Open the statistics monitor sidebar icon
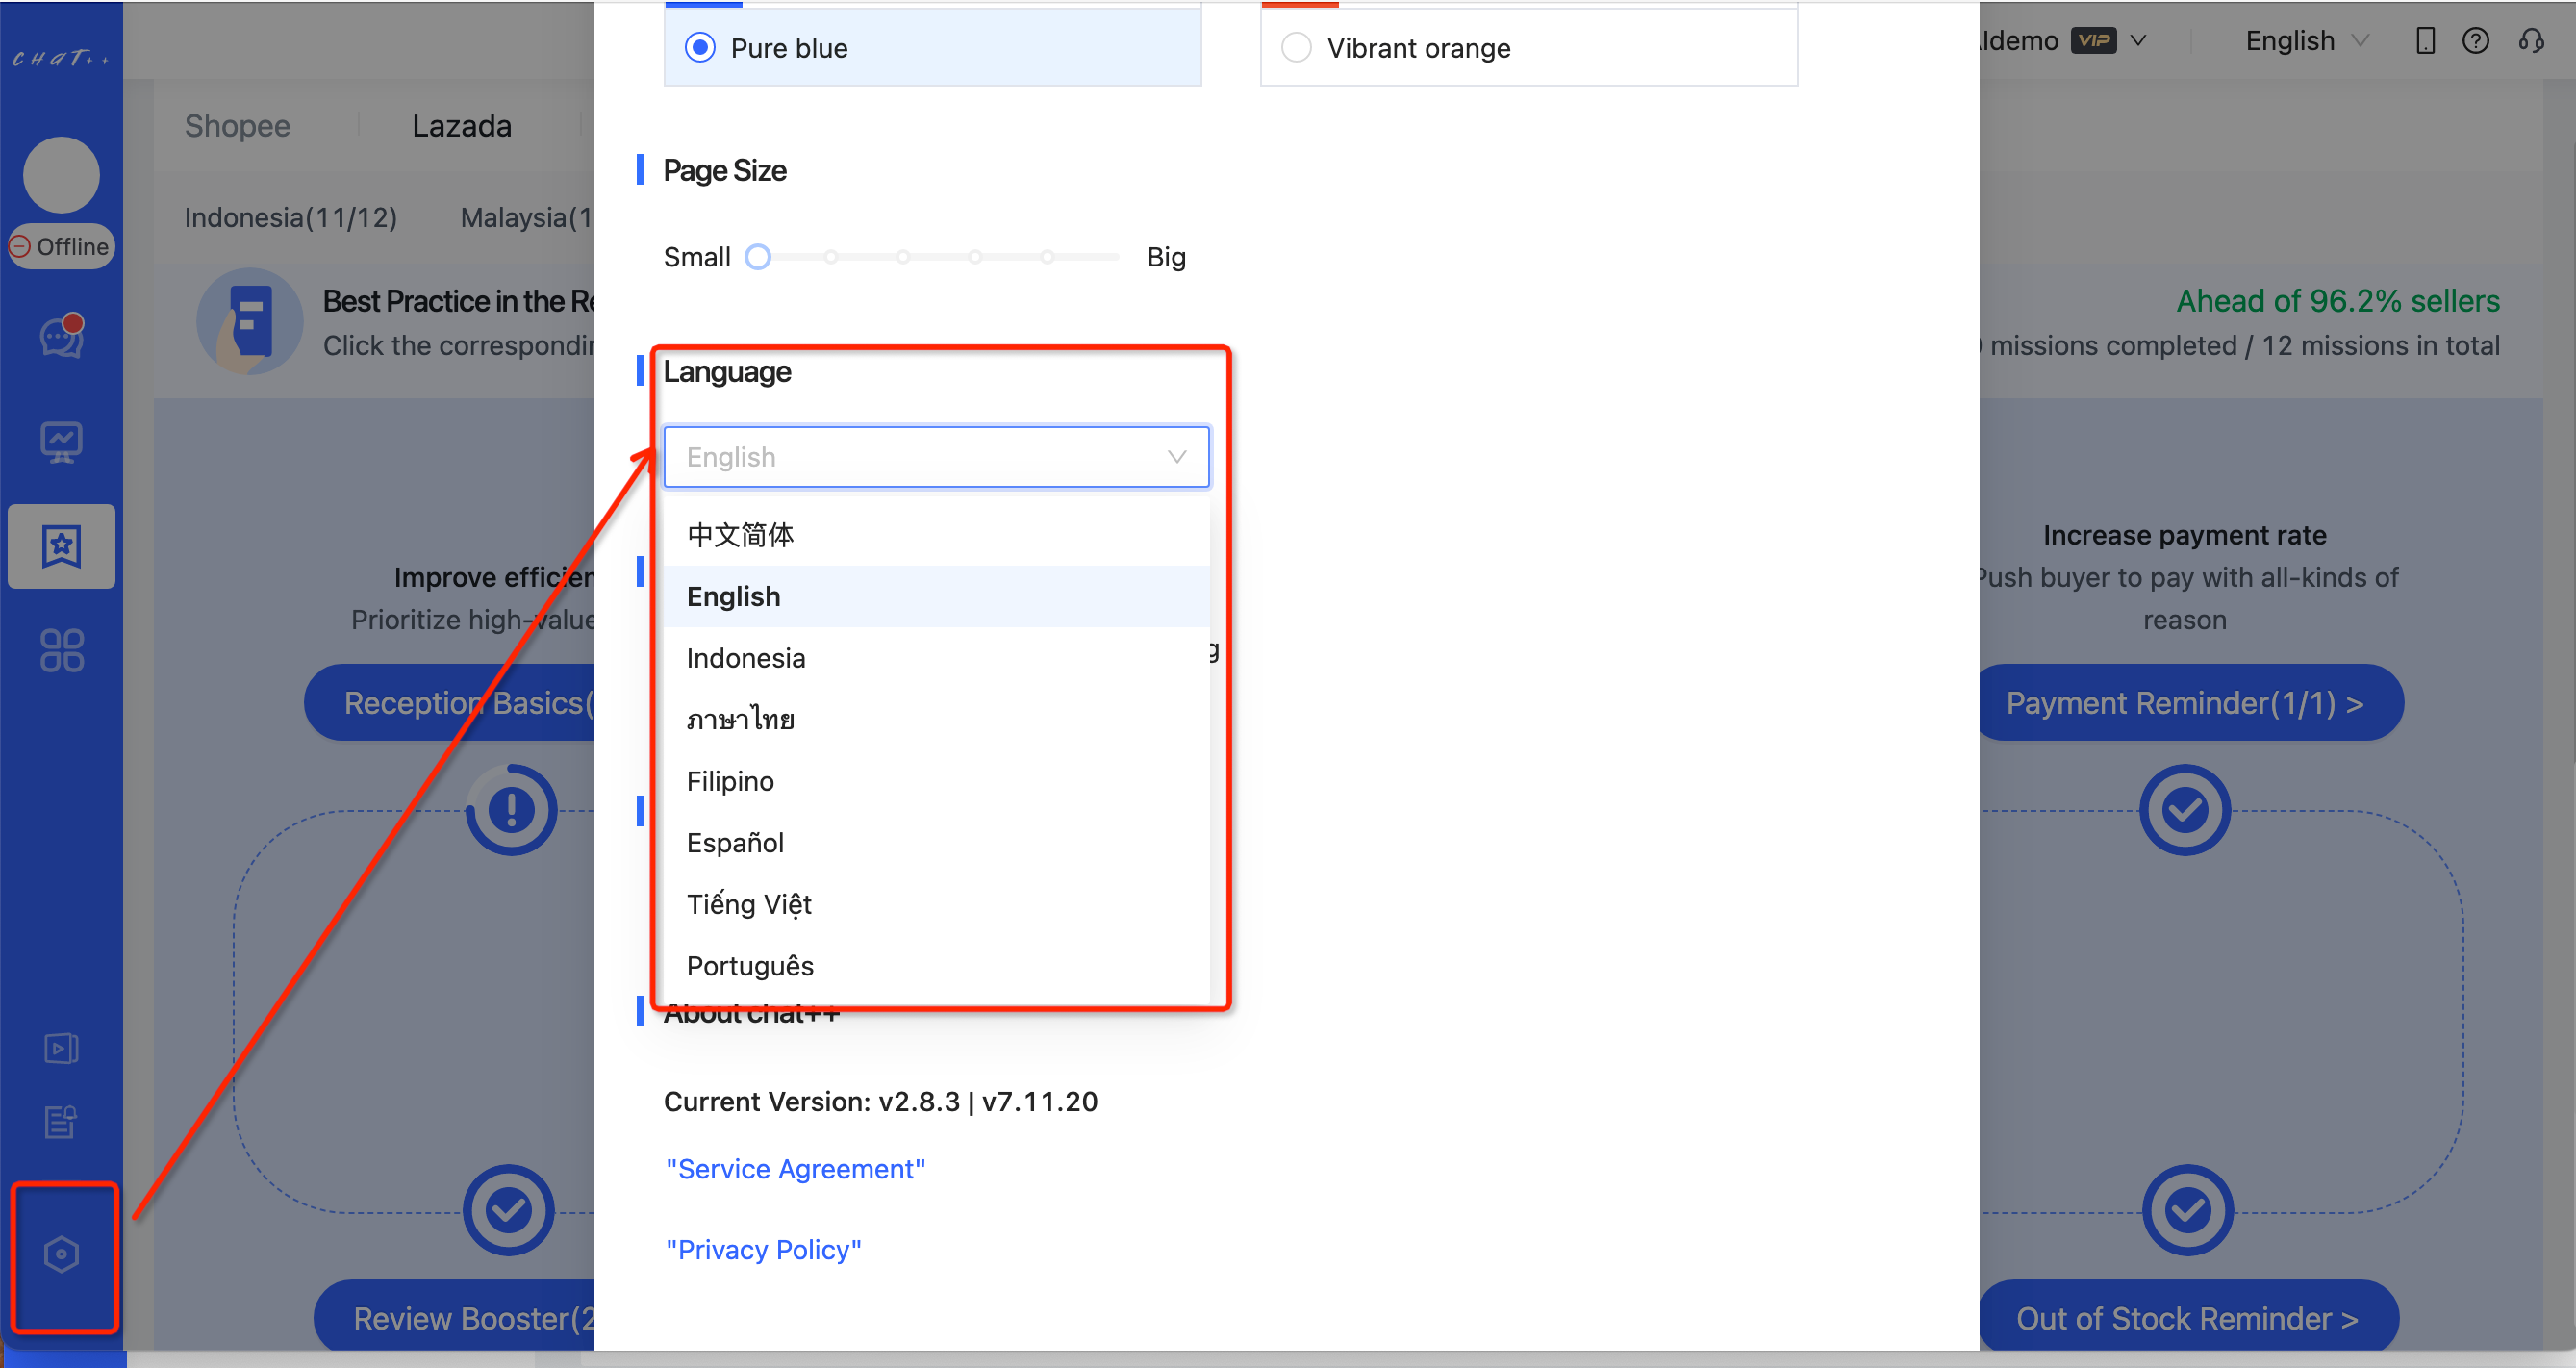The height and width of the screenshot is (1368, 2576). point(61,442)
